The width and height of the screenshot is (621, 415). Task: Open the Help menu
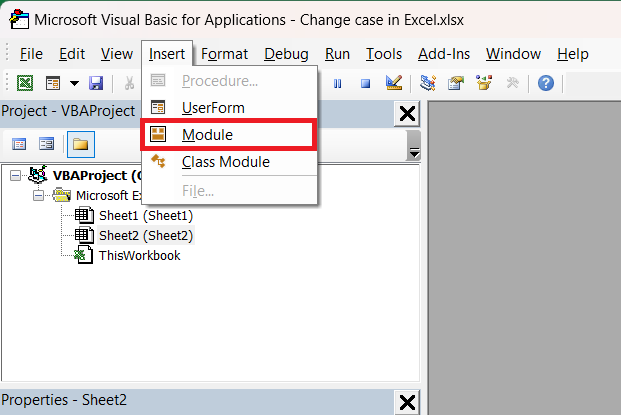point(573,54)
